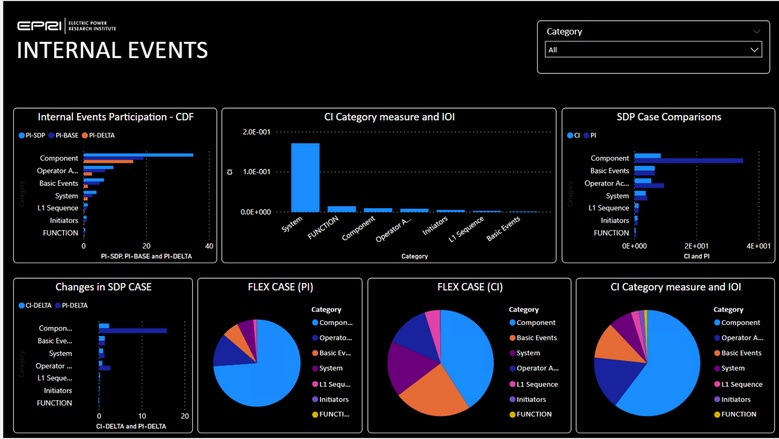This screenshot has width=779, height=439.
Task: Click Operator A... legend marker in CI Category pie
Action: [717, 338]
